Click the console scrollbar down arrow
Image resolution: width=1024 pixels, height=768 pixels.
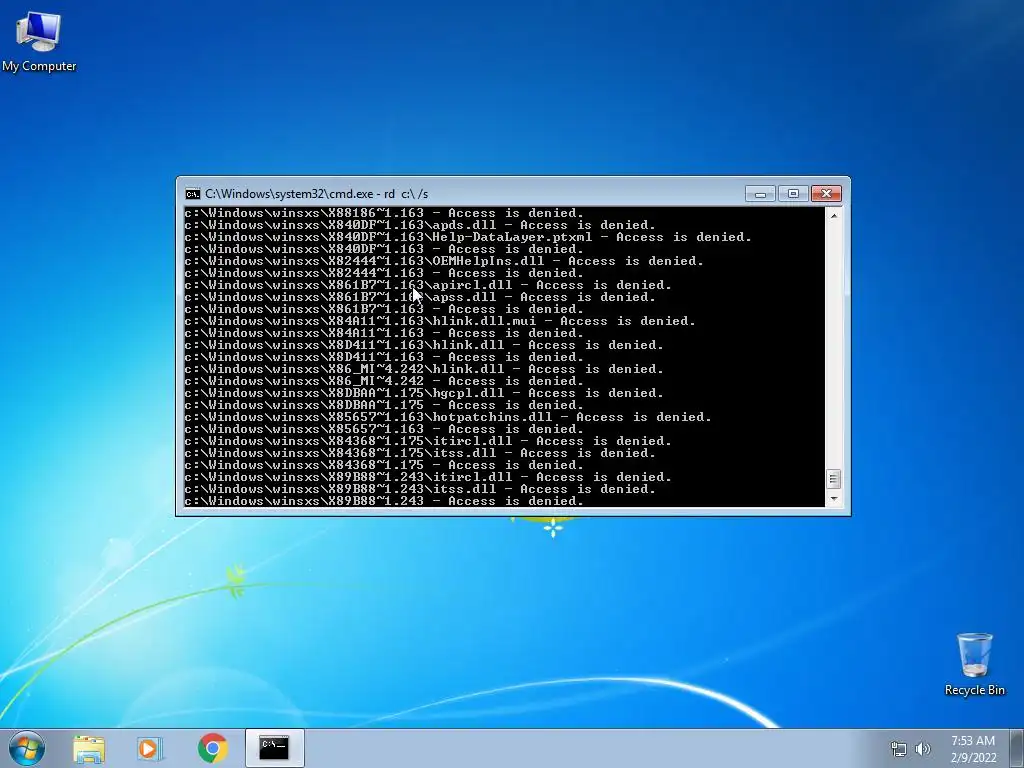tap(833, 499)
